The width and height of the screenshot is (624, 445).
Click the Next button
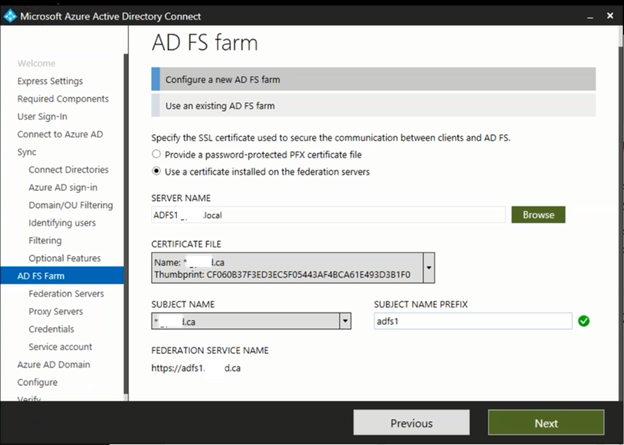546,423
